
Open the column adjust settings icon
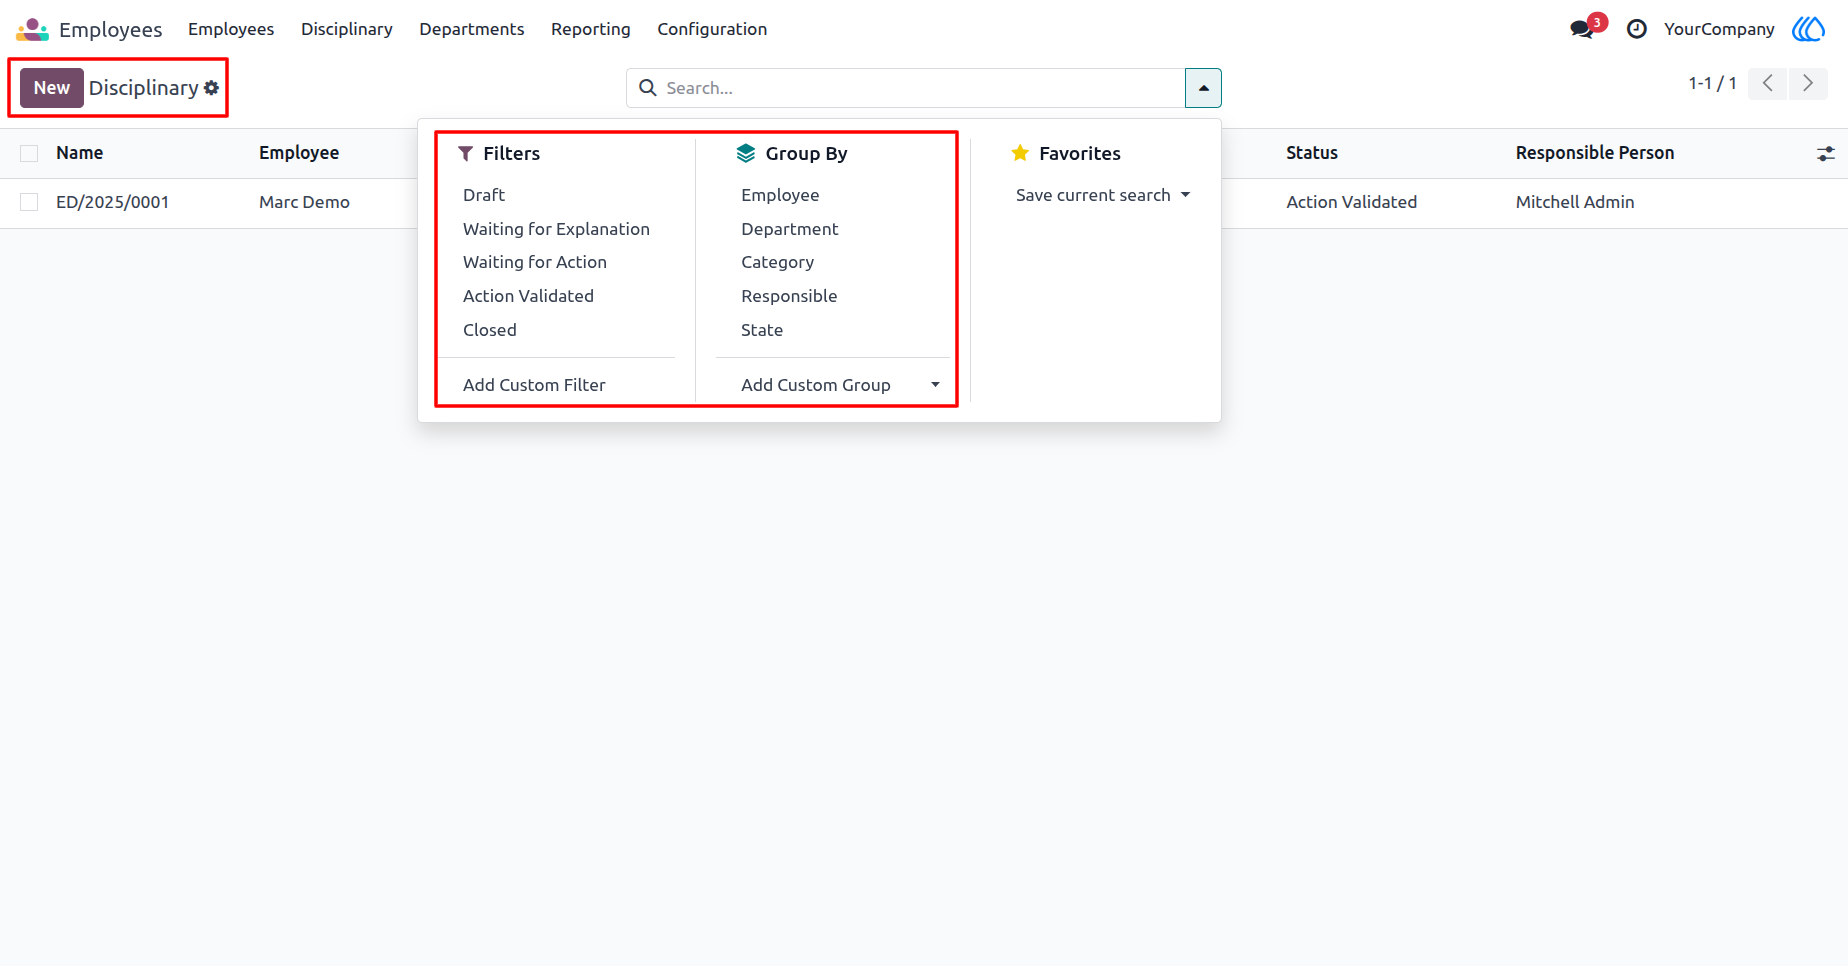coord(1826,153)
